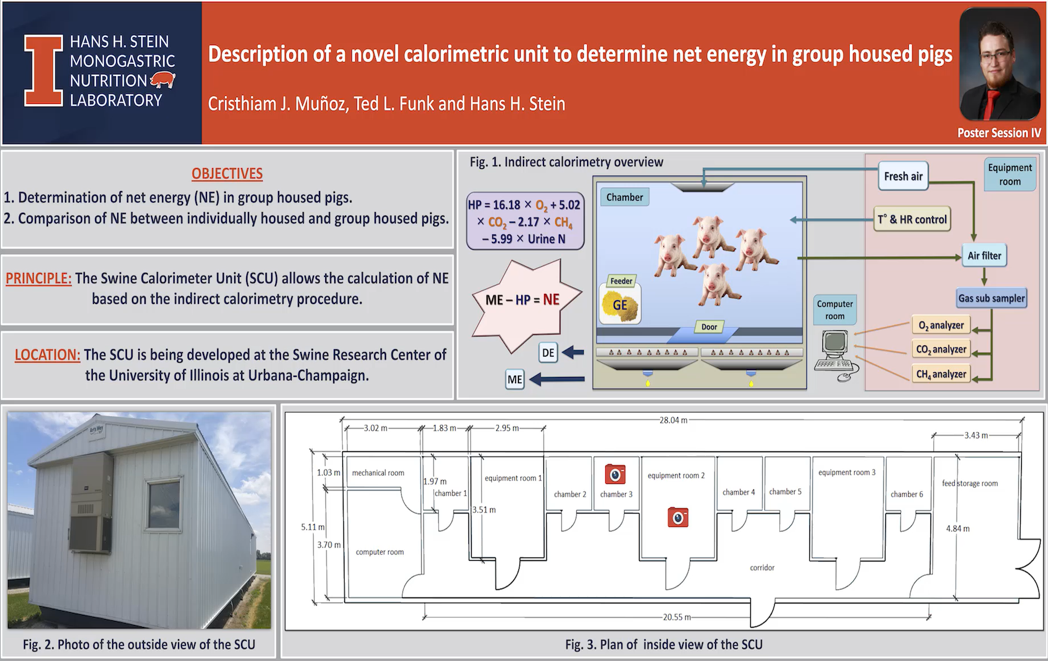Screen dimensions: 1048x661
Task: Click the mechanical room label in plan
Action: pos(378,473)
